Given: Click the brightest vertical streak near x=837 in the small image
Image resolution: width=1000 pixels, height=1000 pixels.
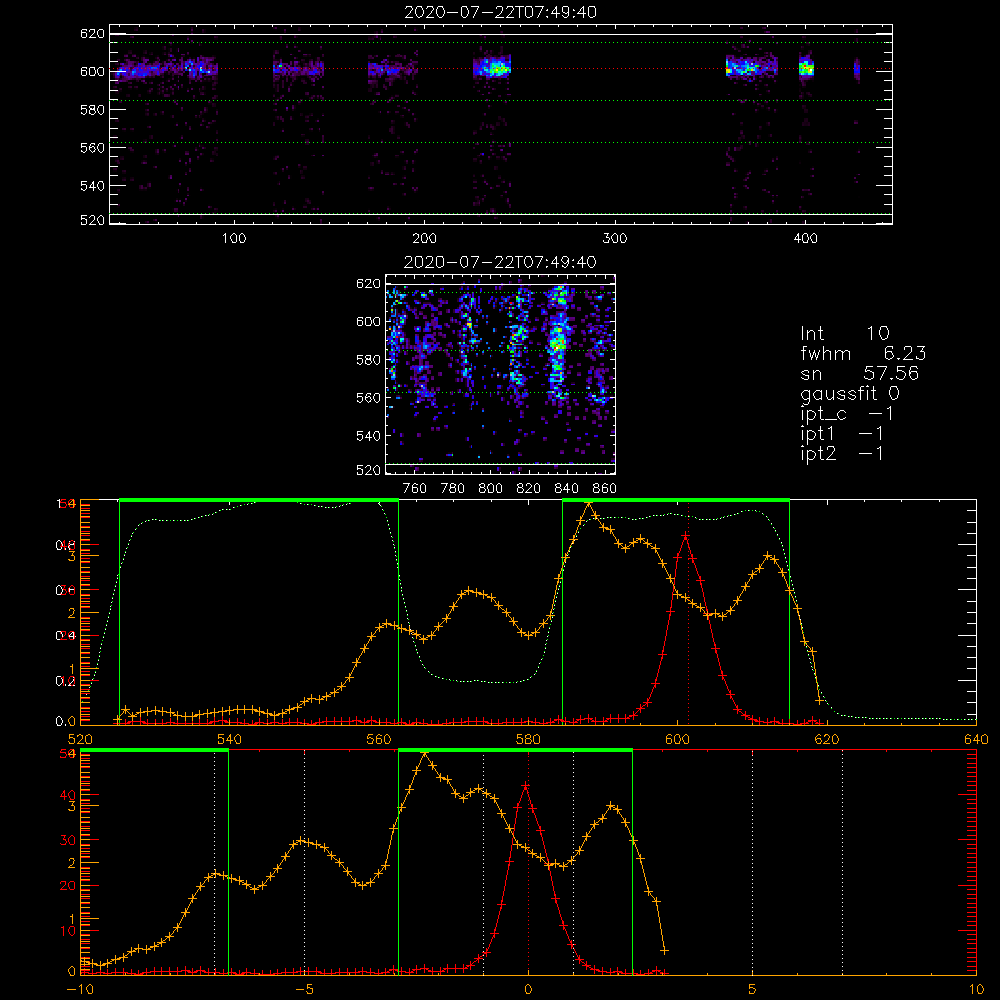Looking at the screenshot, I should tap(558, 342).
